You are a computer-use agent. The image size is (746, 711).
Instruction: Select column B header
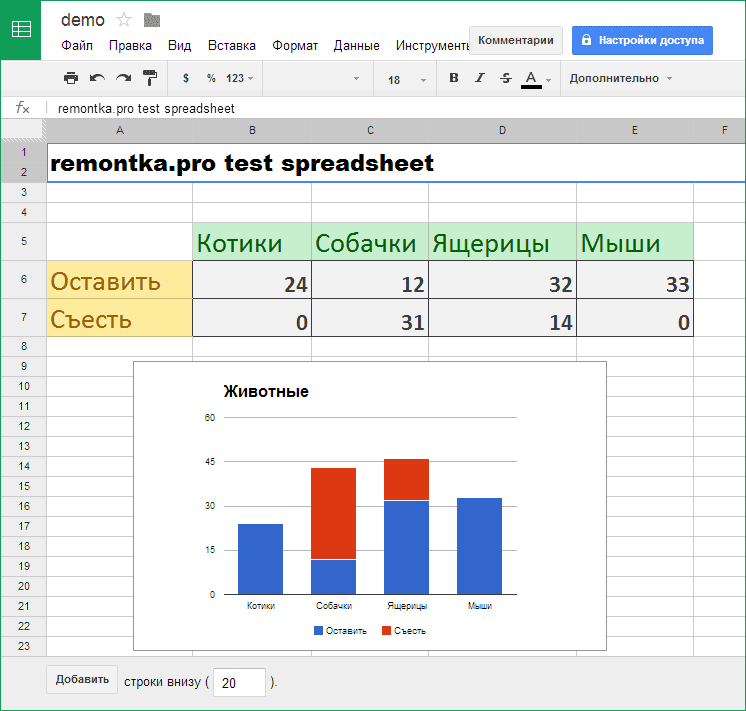click(x=252, y=130)
